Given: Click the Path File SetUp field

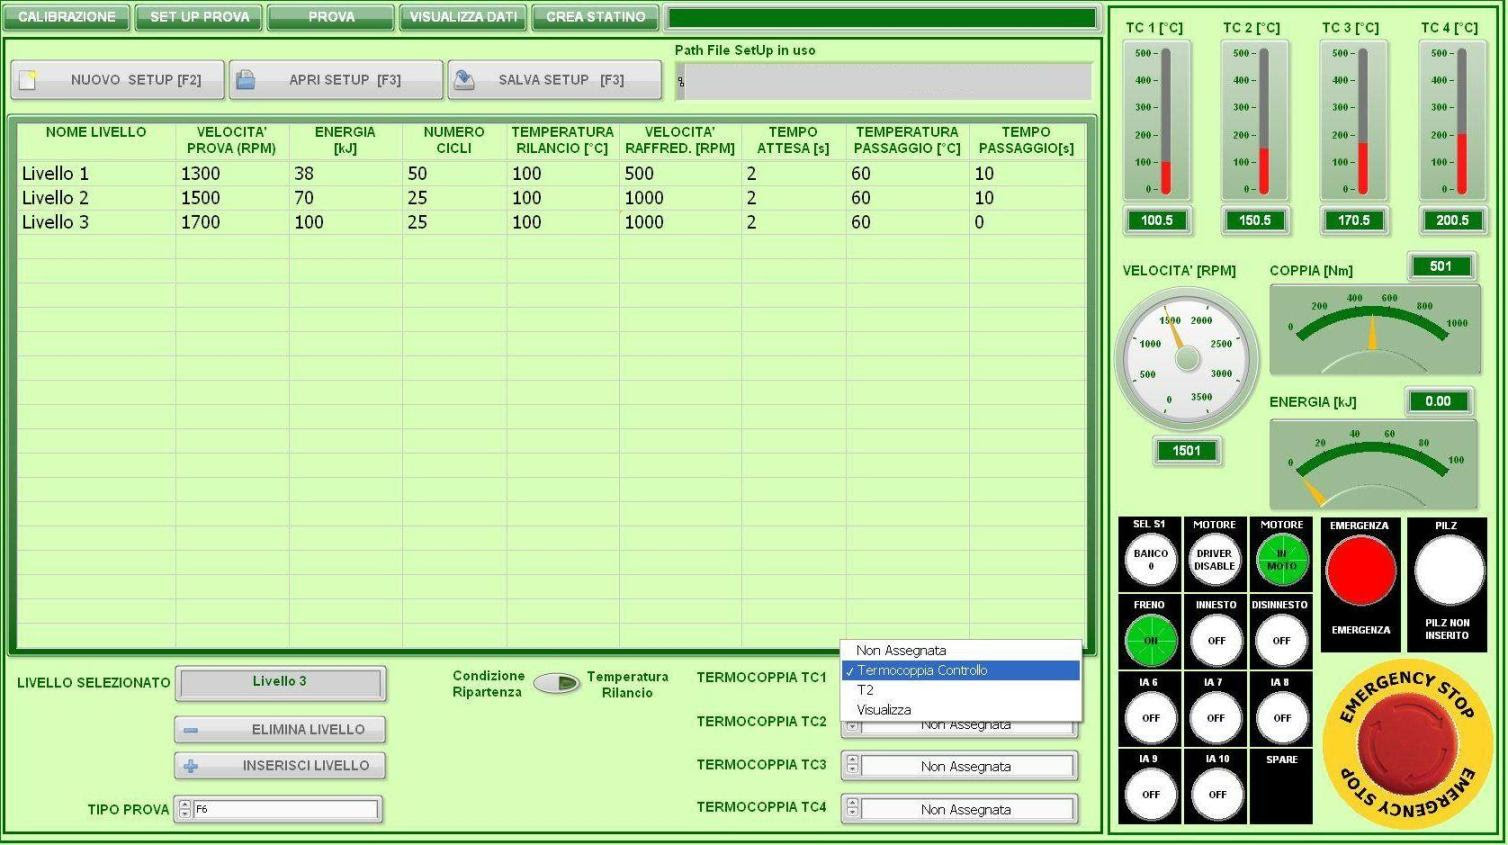Looking at the screenshot, I should 884,82.
